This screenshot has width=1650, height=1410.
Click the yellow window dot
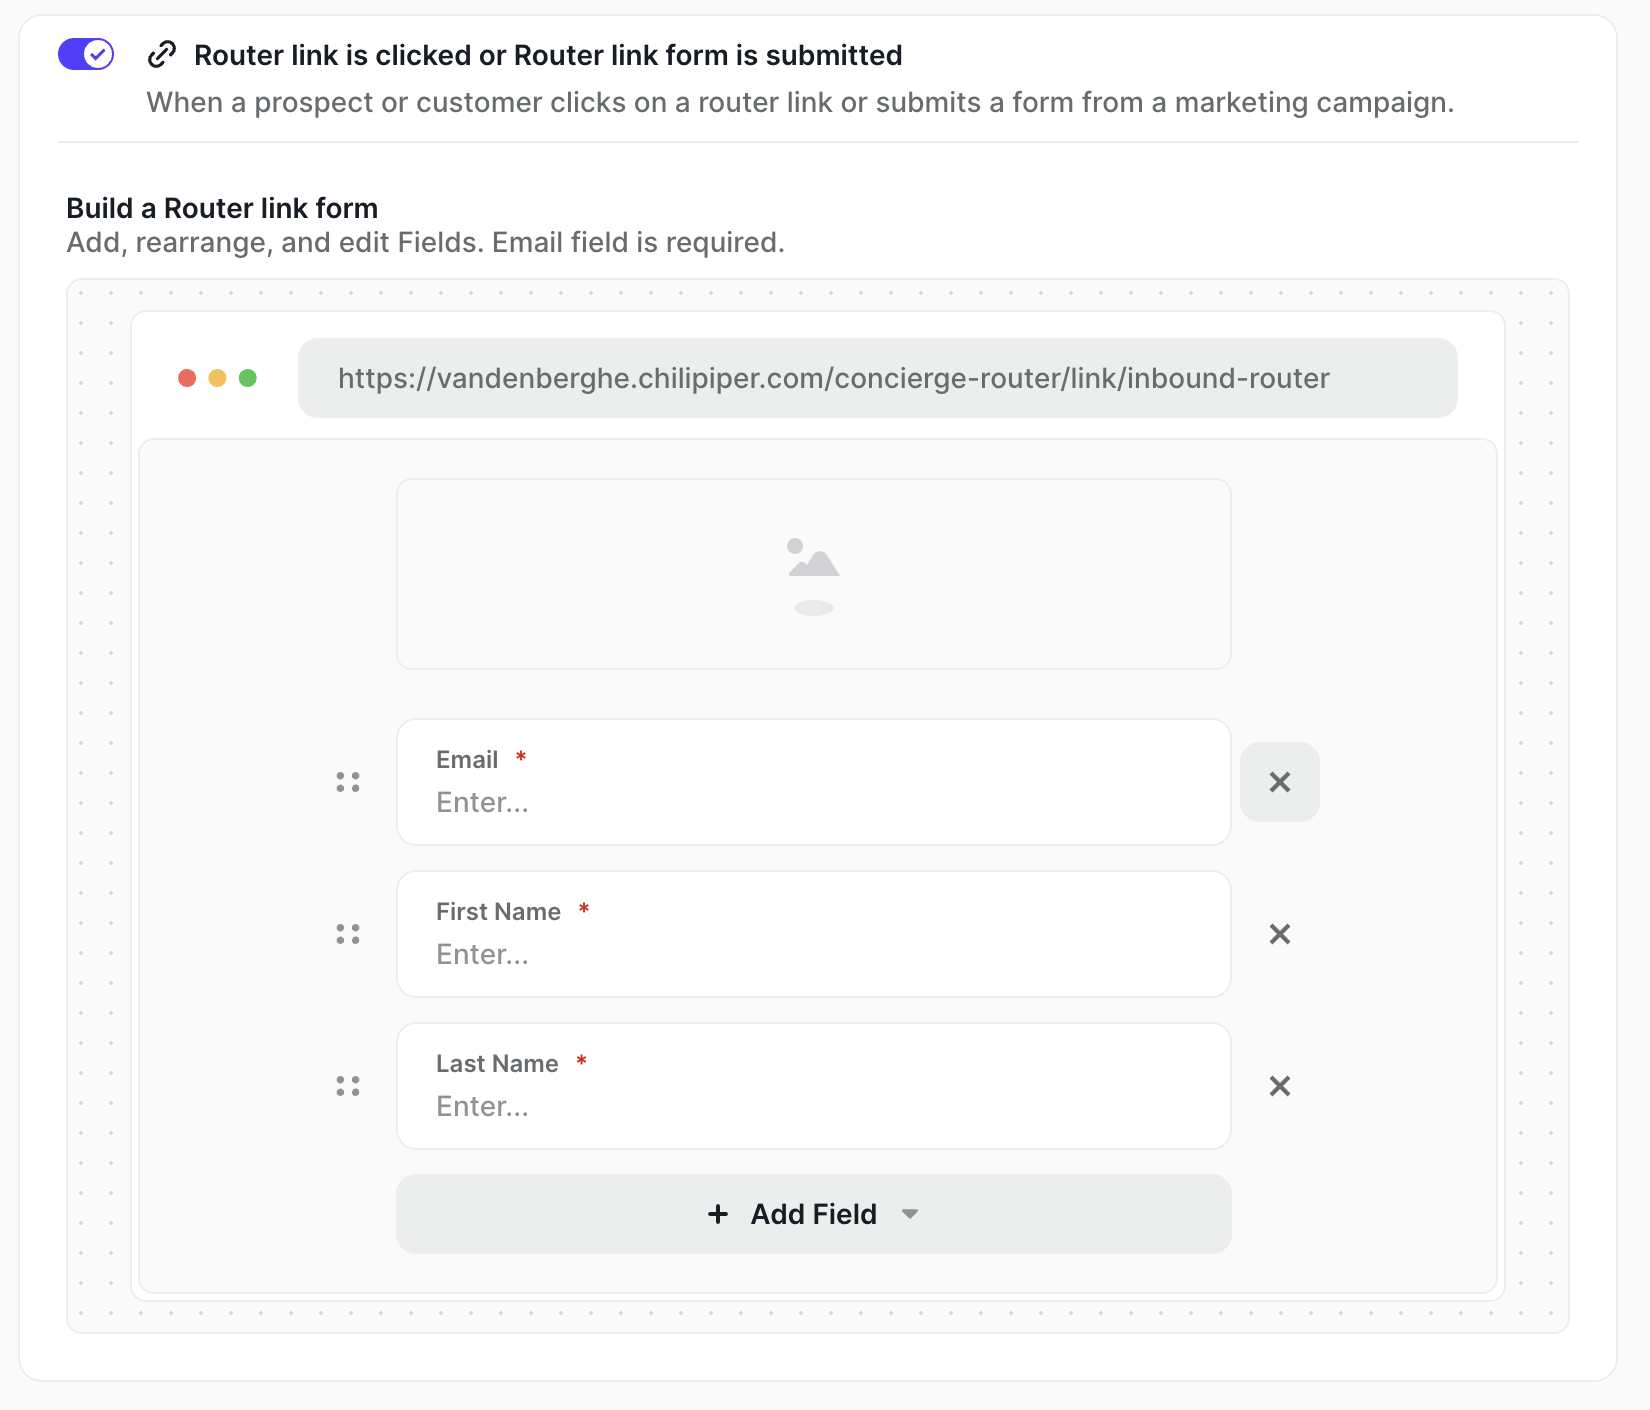point(217,378)
